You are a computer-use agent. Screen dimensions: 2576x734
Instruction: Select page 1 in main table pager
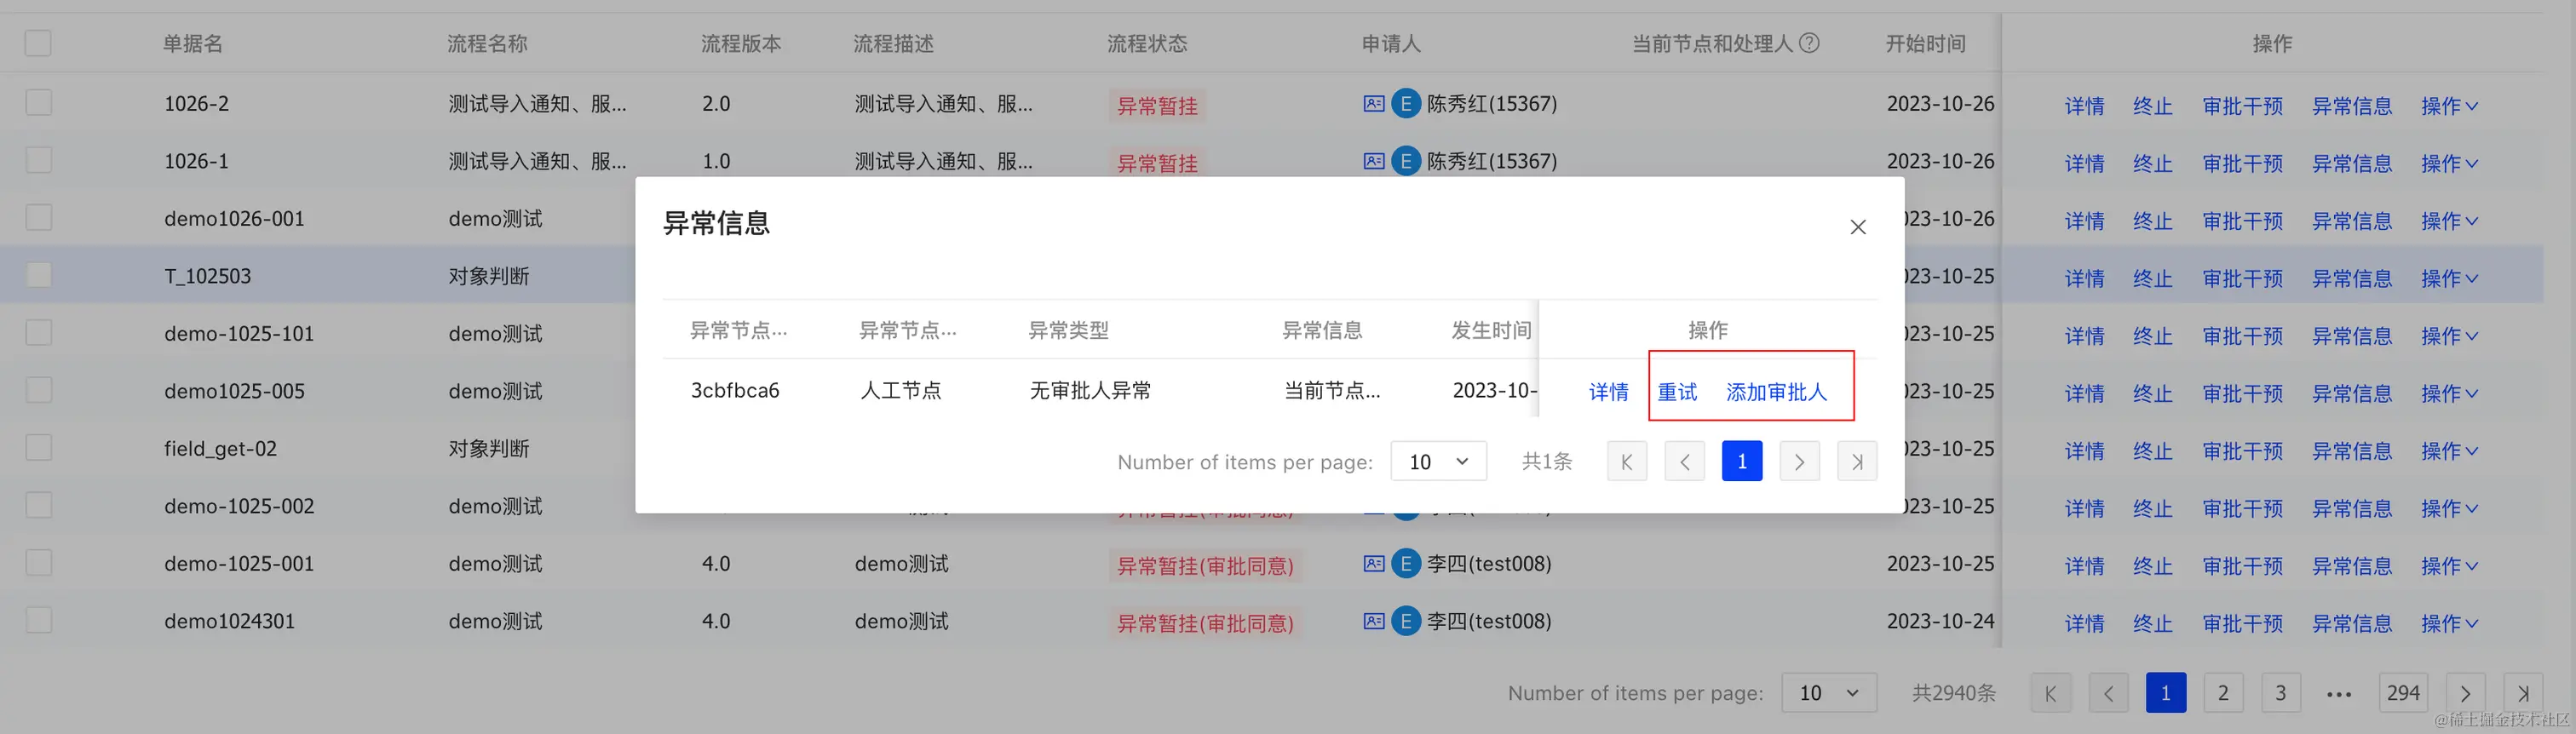pos(2166,692)
